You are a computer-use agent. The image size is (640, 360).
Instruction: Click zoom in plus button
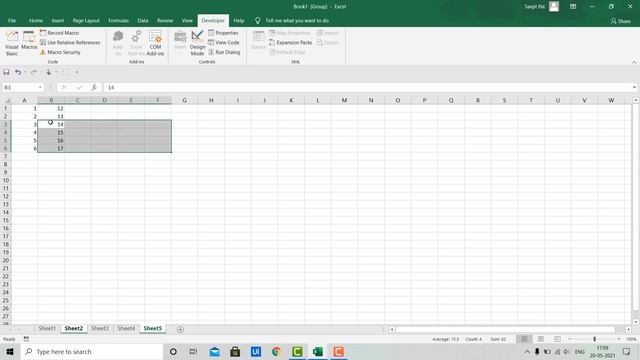tap(619, 339)
